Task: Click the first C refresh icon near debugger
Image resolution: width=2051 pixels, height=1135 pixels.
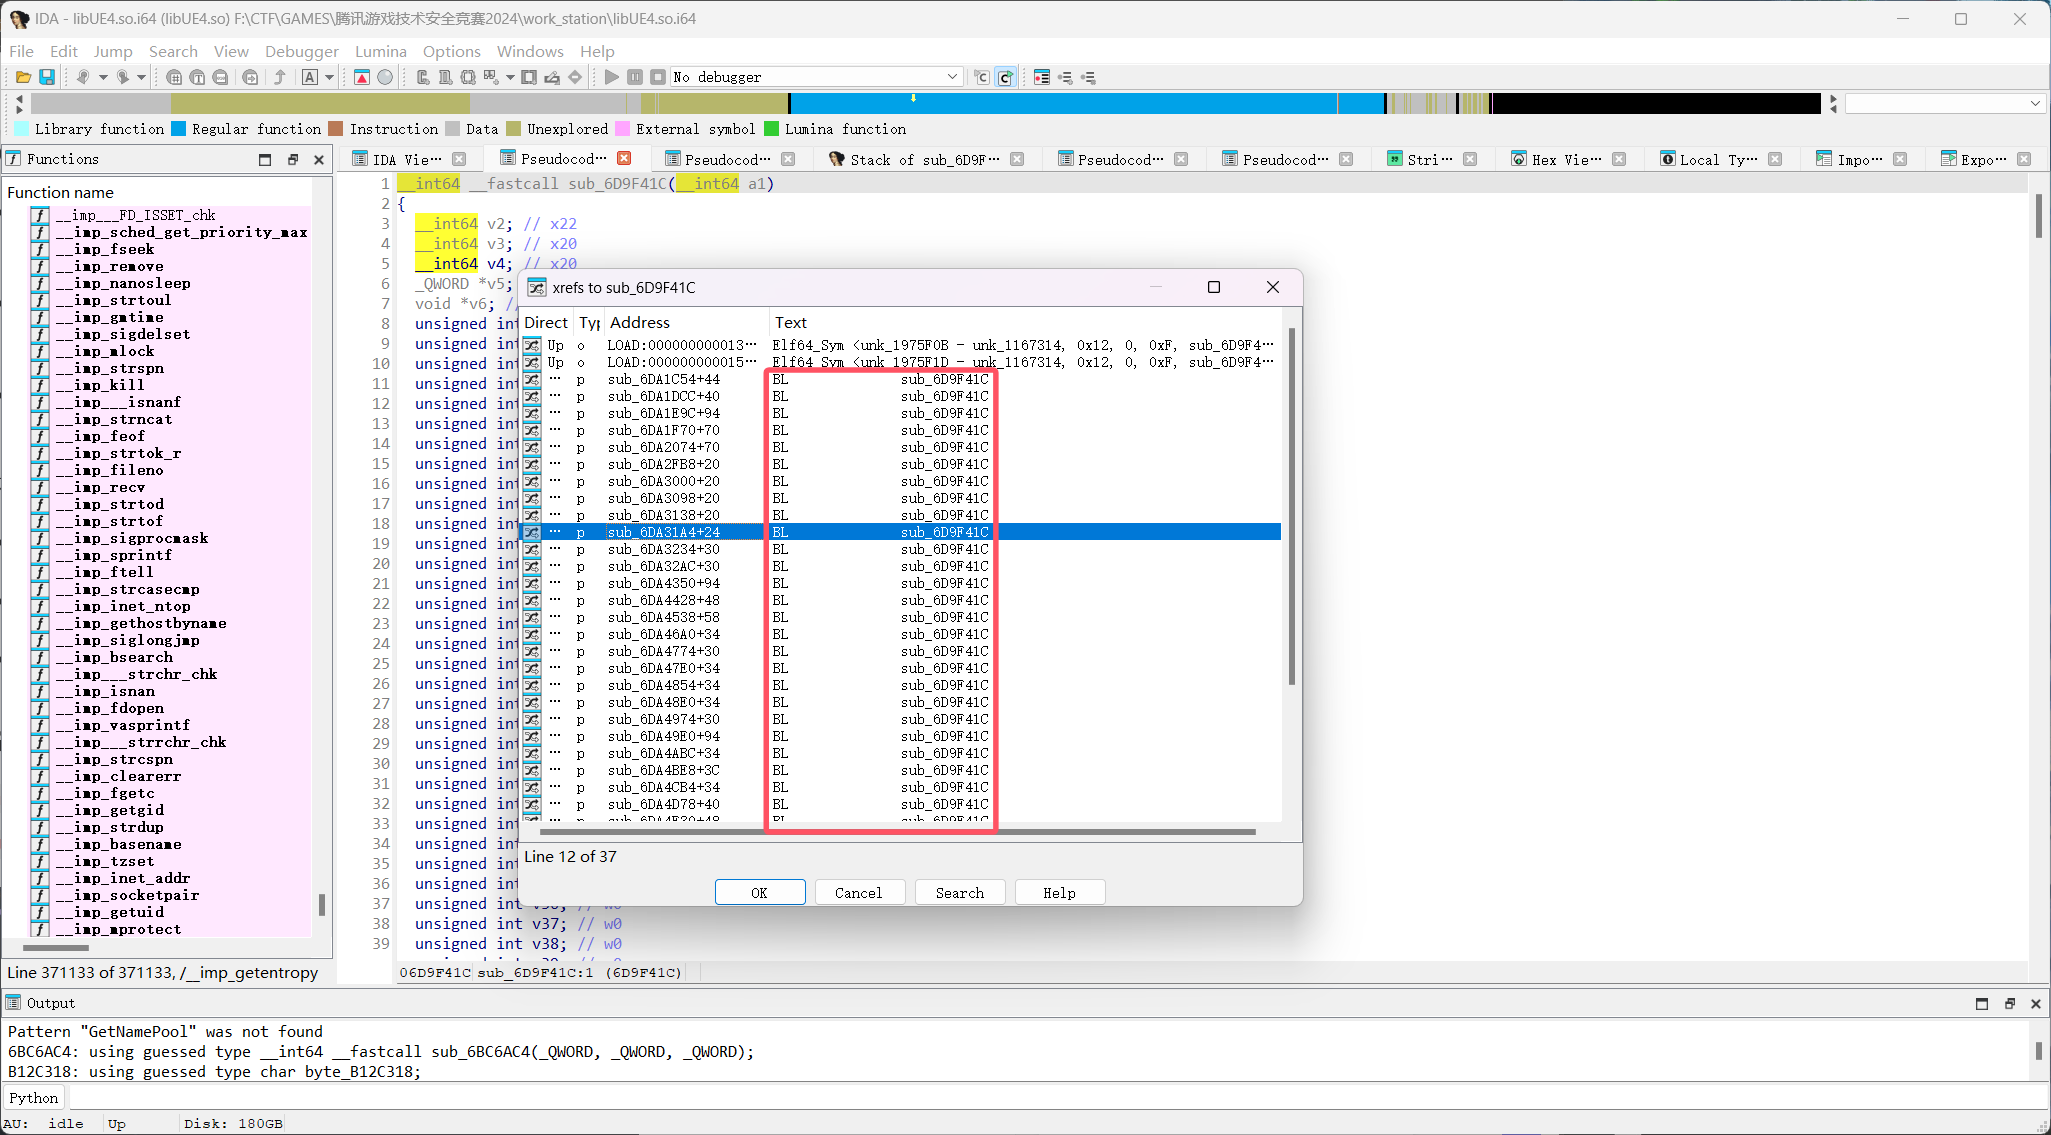Action: pyautogui.click(x=982, y=77)
